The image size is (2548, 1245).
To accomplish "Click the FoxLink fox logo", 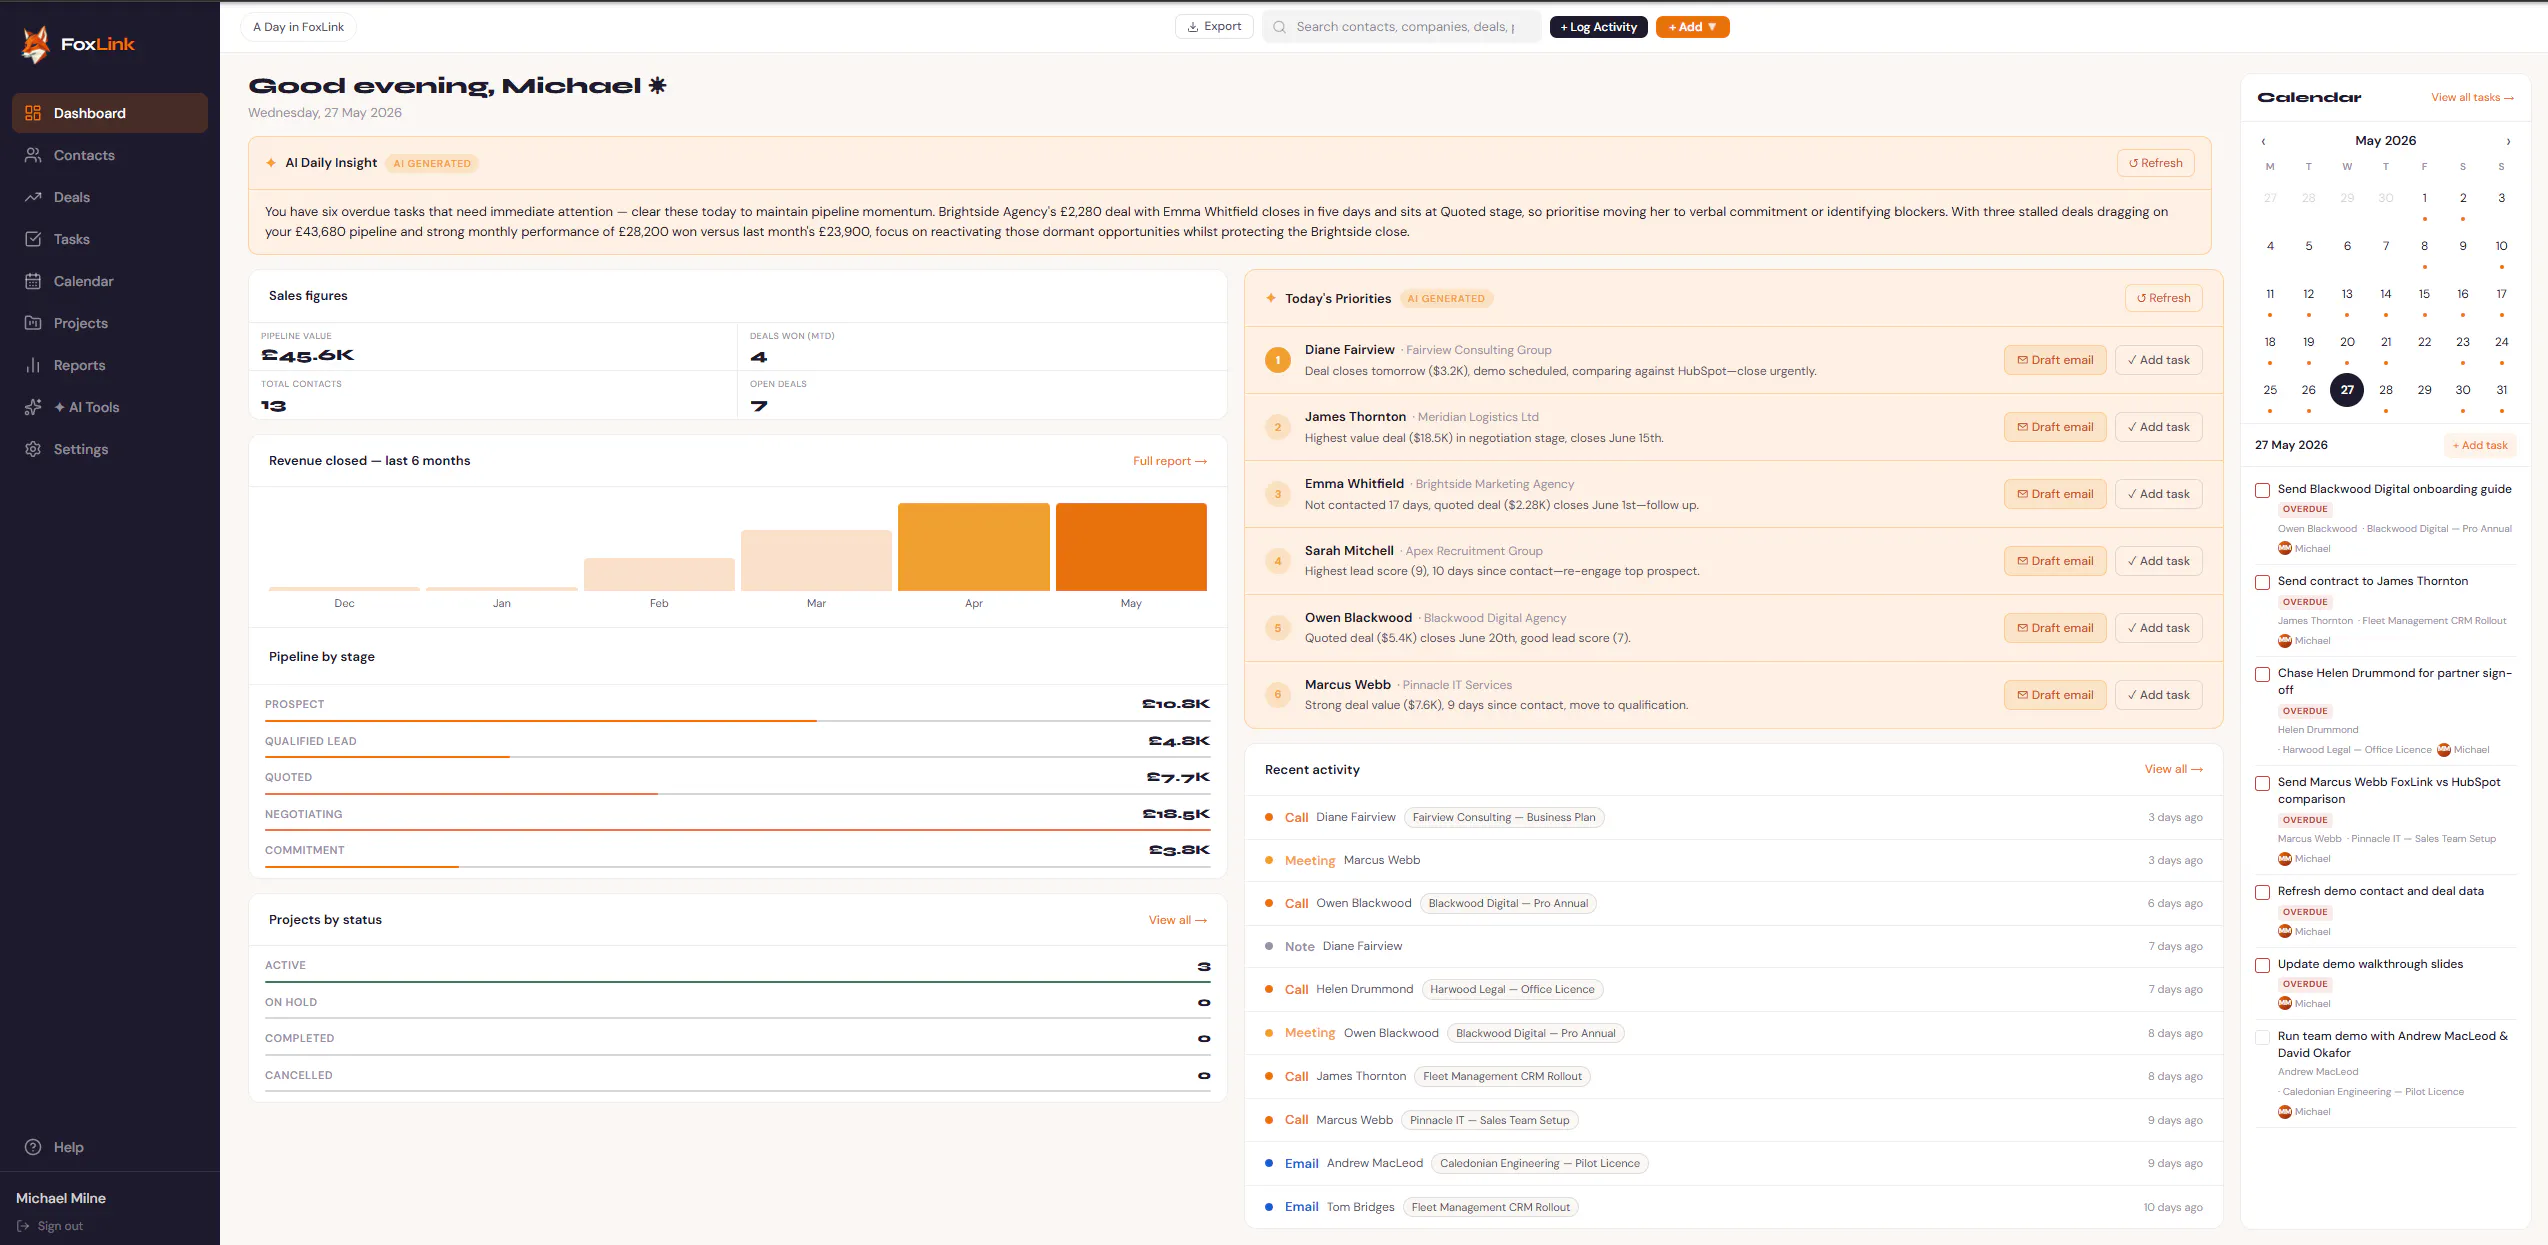I will click(x=36, y=44).
